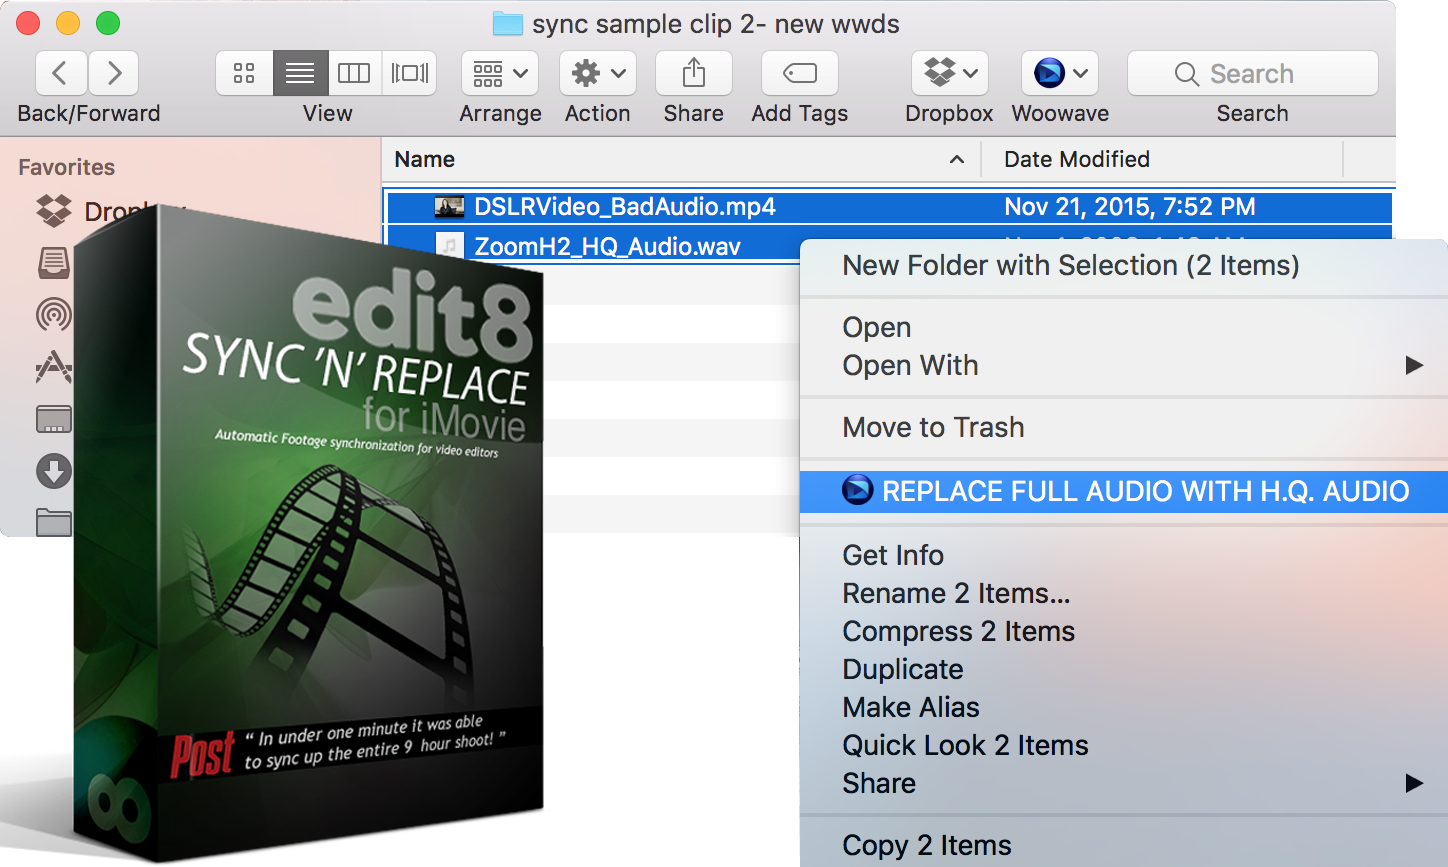Open the Arrange grouping dropdown
The image size is (1448, 867).
coord(500,73)
